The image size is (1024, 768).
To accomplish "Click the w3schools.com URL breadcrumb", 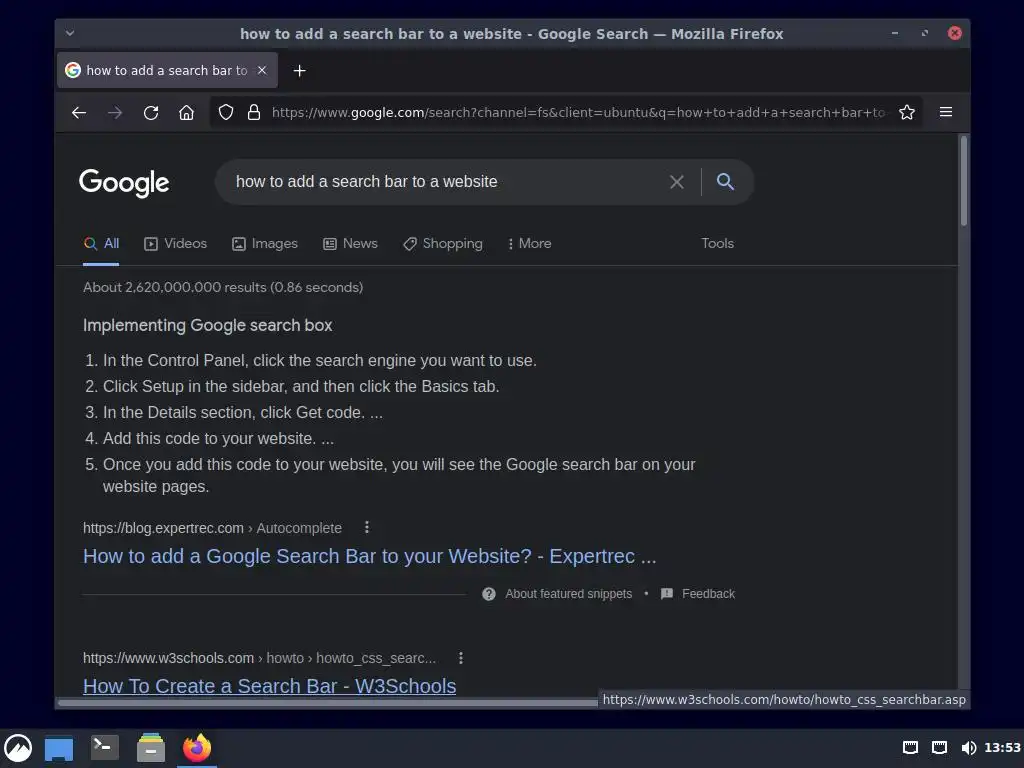I will (259, 658).
